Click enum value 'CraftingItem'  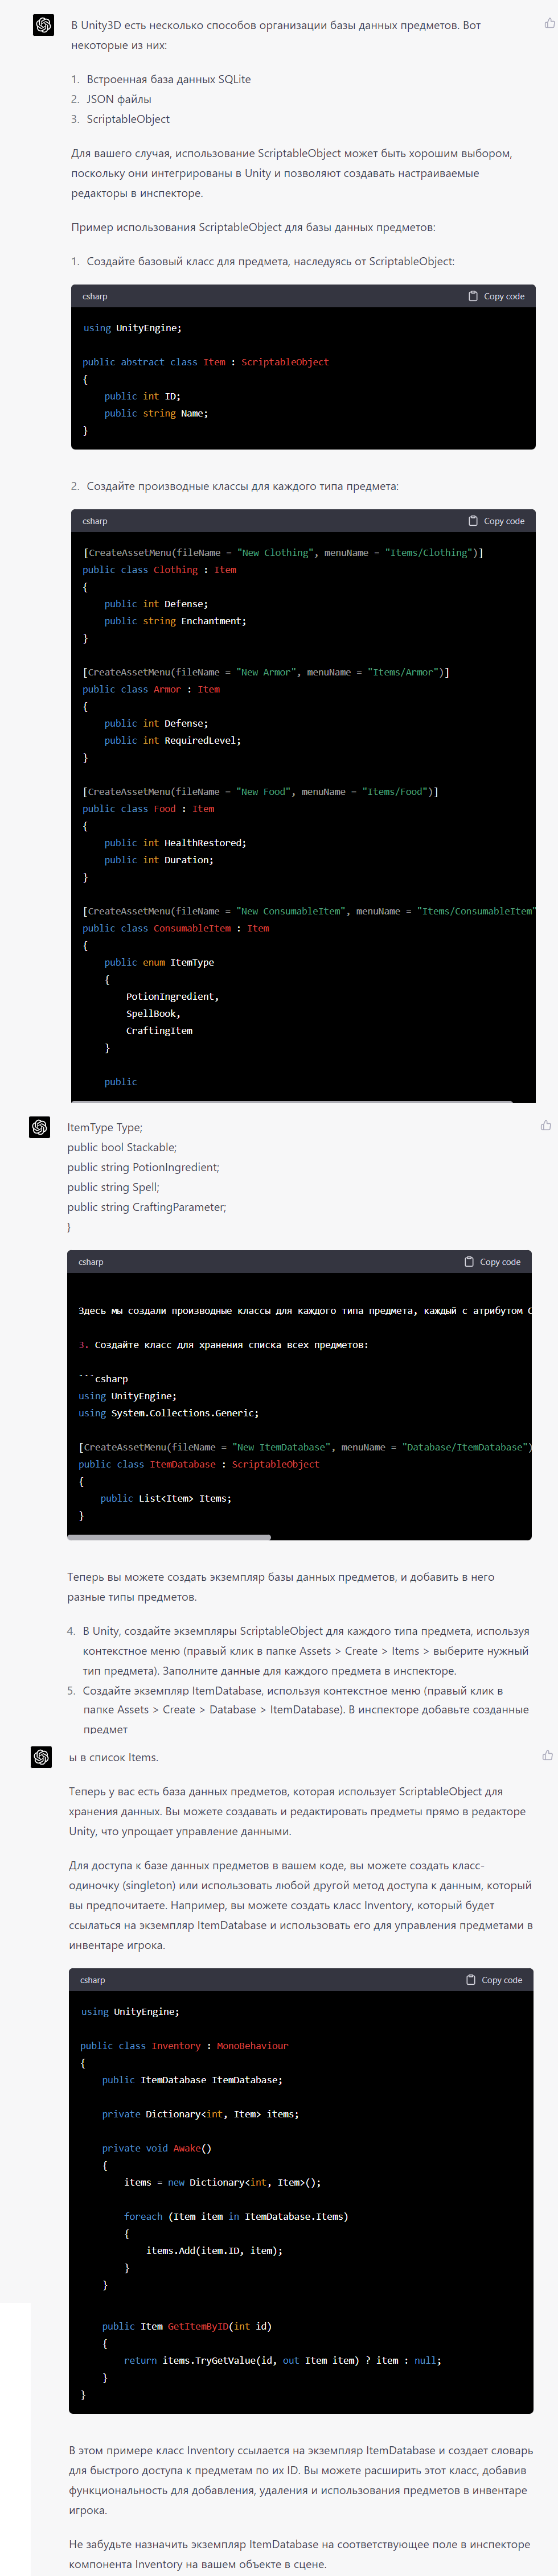click(x=159, y=1030)
